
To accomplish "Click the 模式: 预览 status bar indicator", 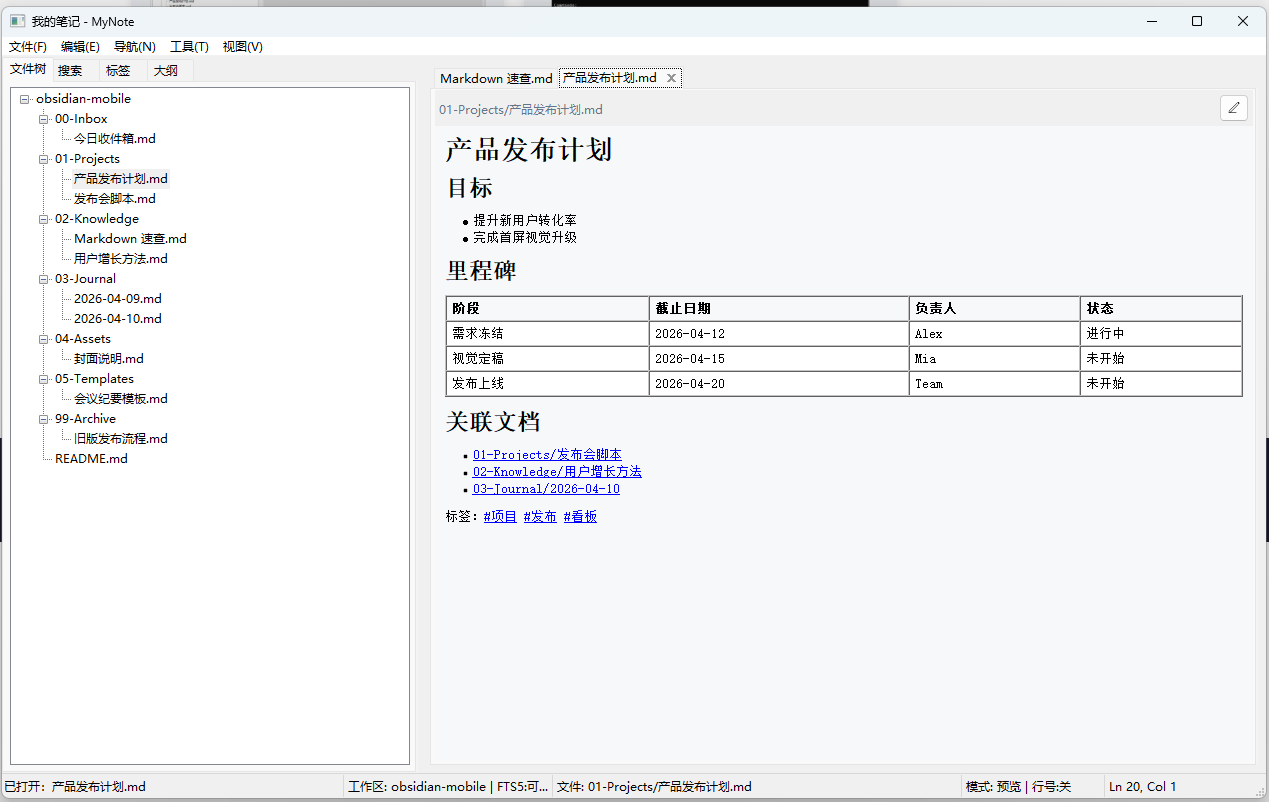I will tap(993, 787).
